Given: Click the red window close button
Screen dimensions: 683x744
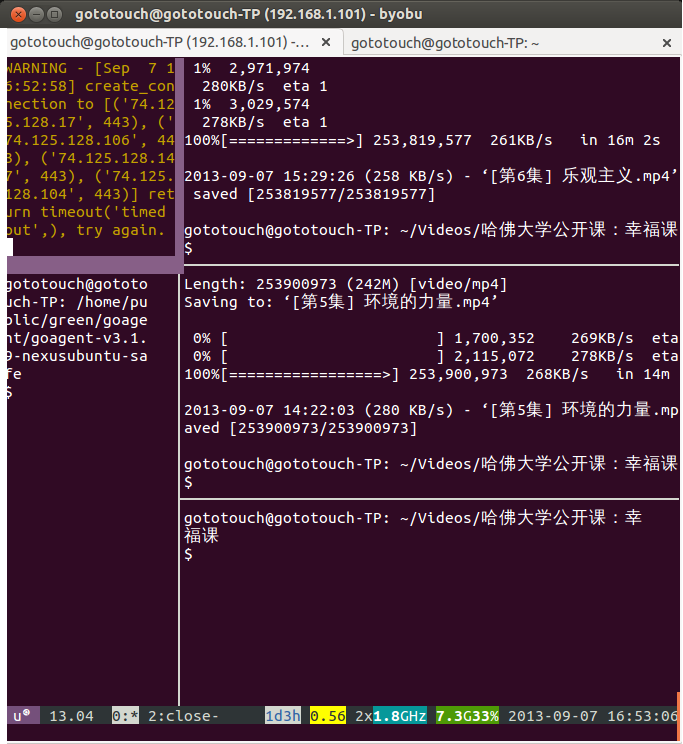Looking at the screenshot, I should pos(18,14).
